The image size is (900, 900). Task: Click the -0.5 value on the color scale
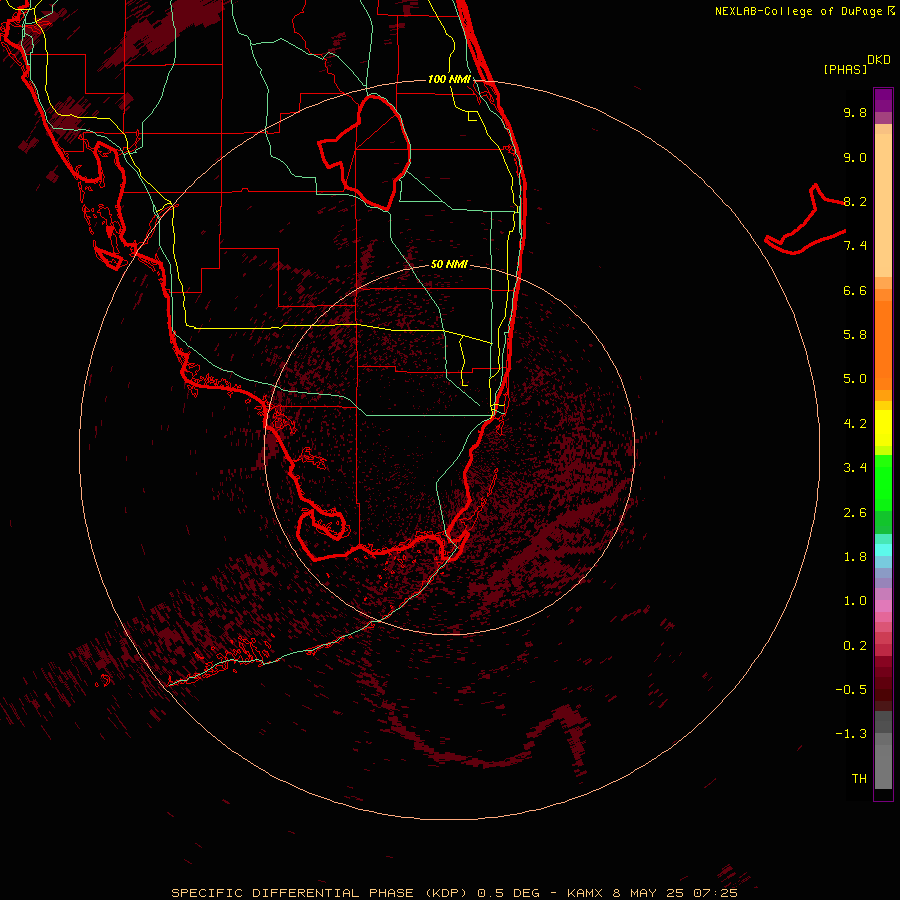coord(851,690)
